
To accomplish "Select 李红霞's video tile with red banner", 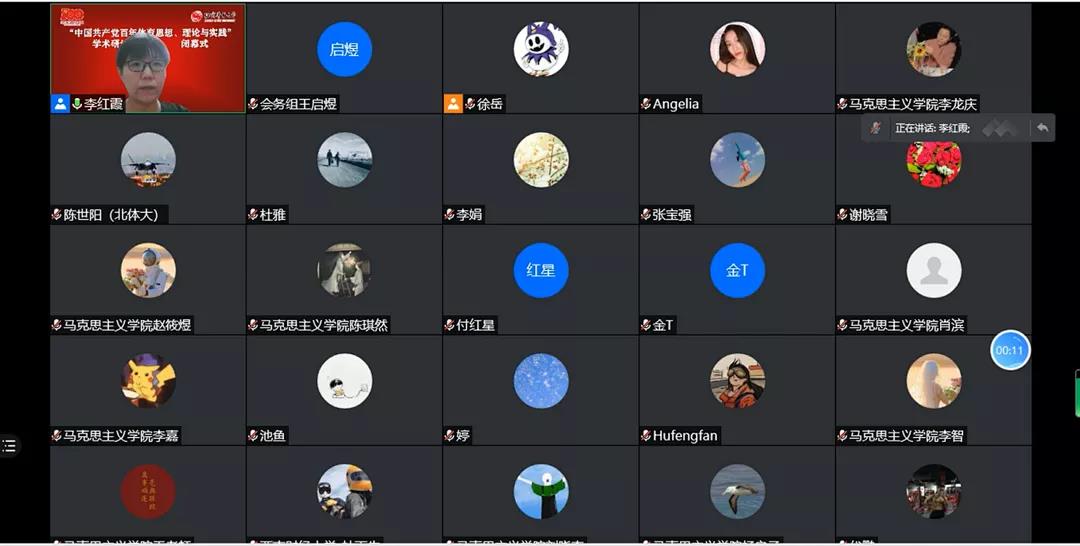I will coord(148,59).
